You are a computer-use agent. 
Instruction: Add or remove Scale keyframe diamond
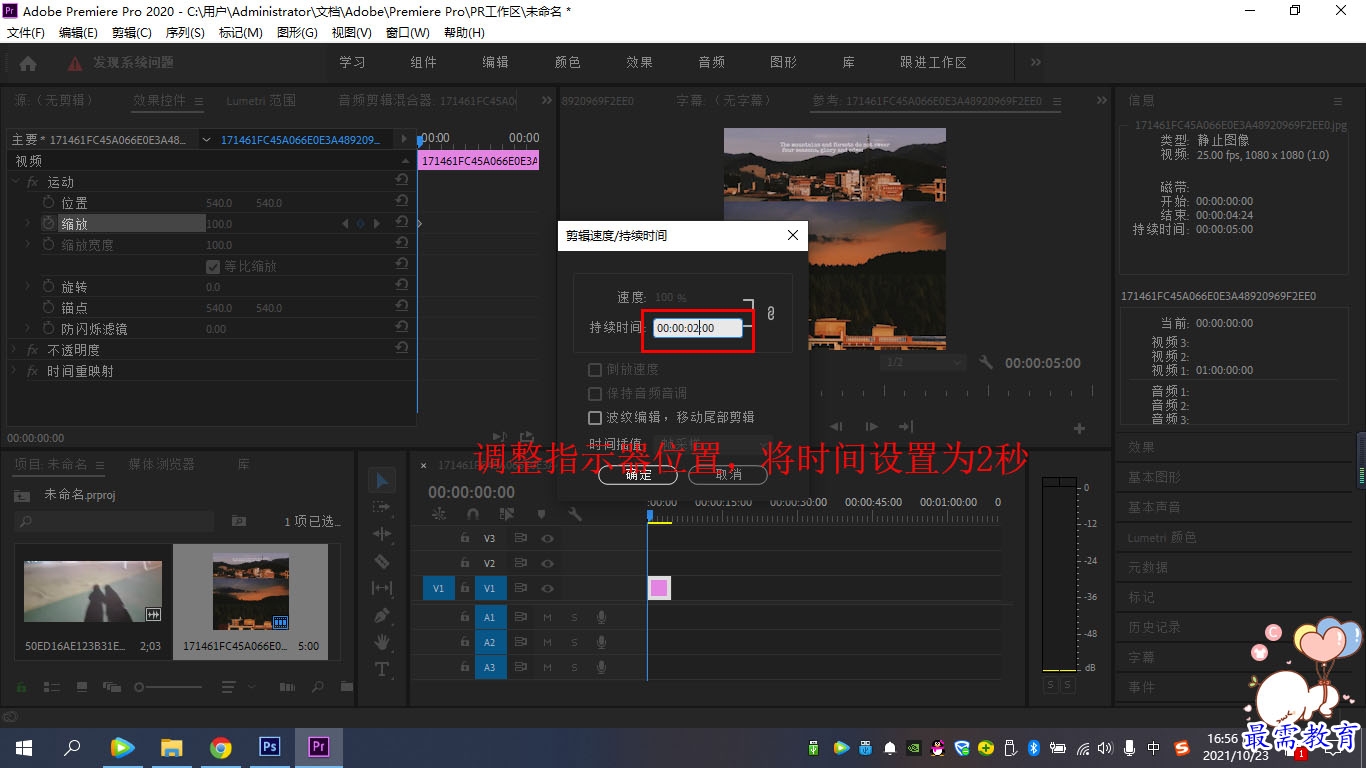[x=360, y=224]
